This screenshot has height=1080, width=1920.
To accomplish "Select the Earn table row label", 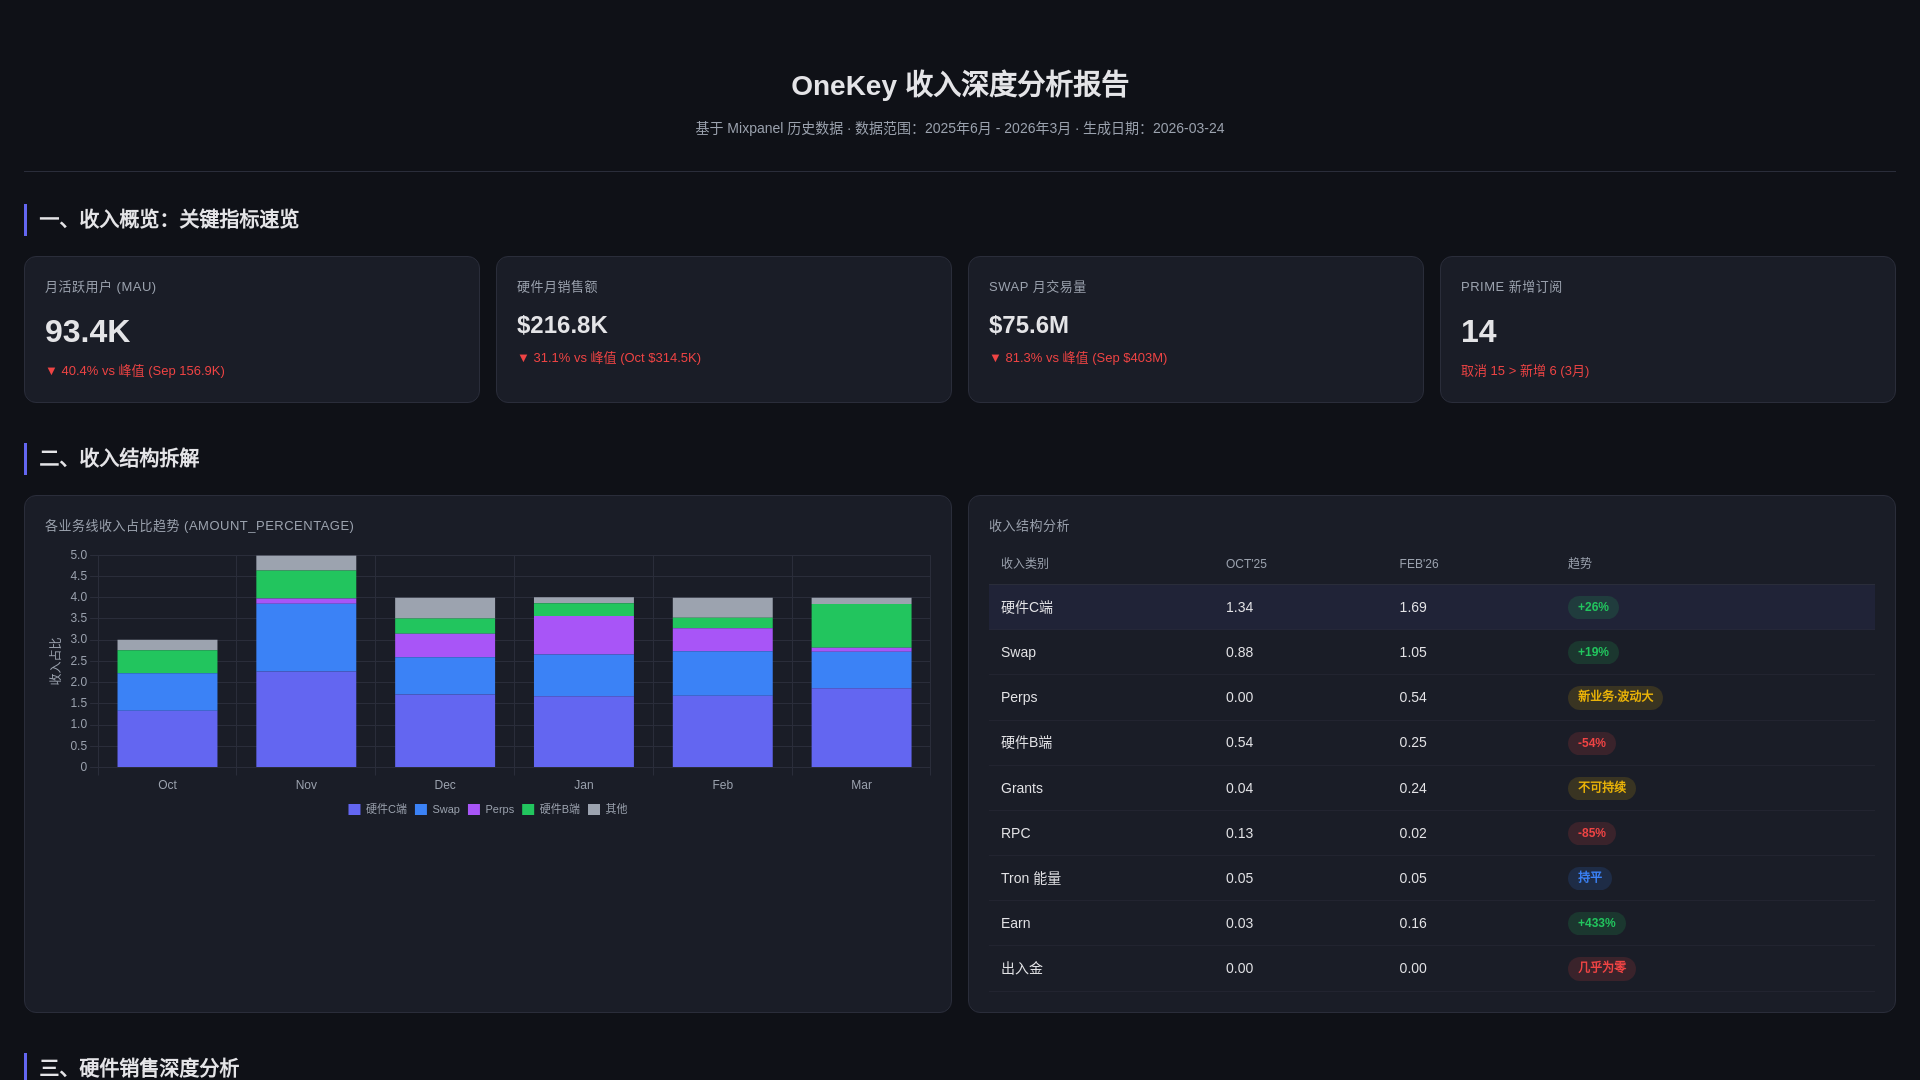I will click(x=1016, y=923).
